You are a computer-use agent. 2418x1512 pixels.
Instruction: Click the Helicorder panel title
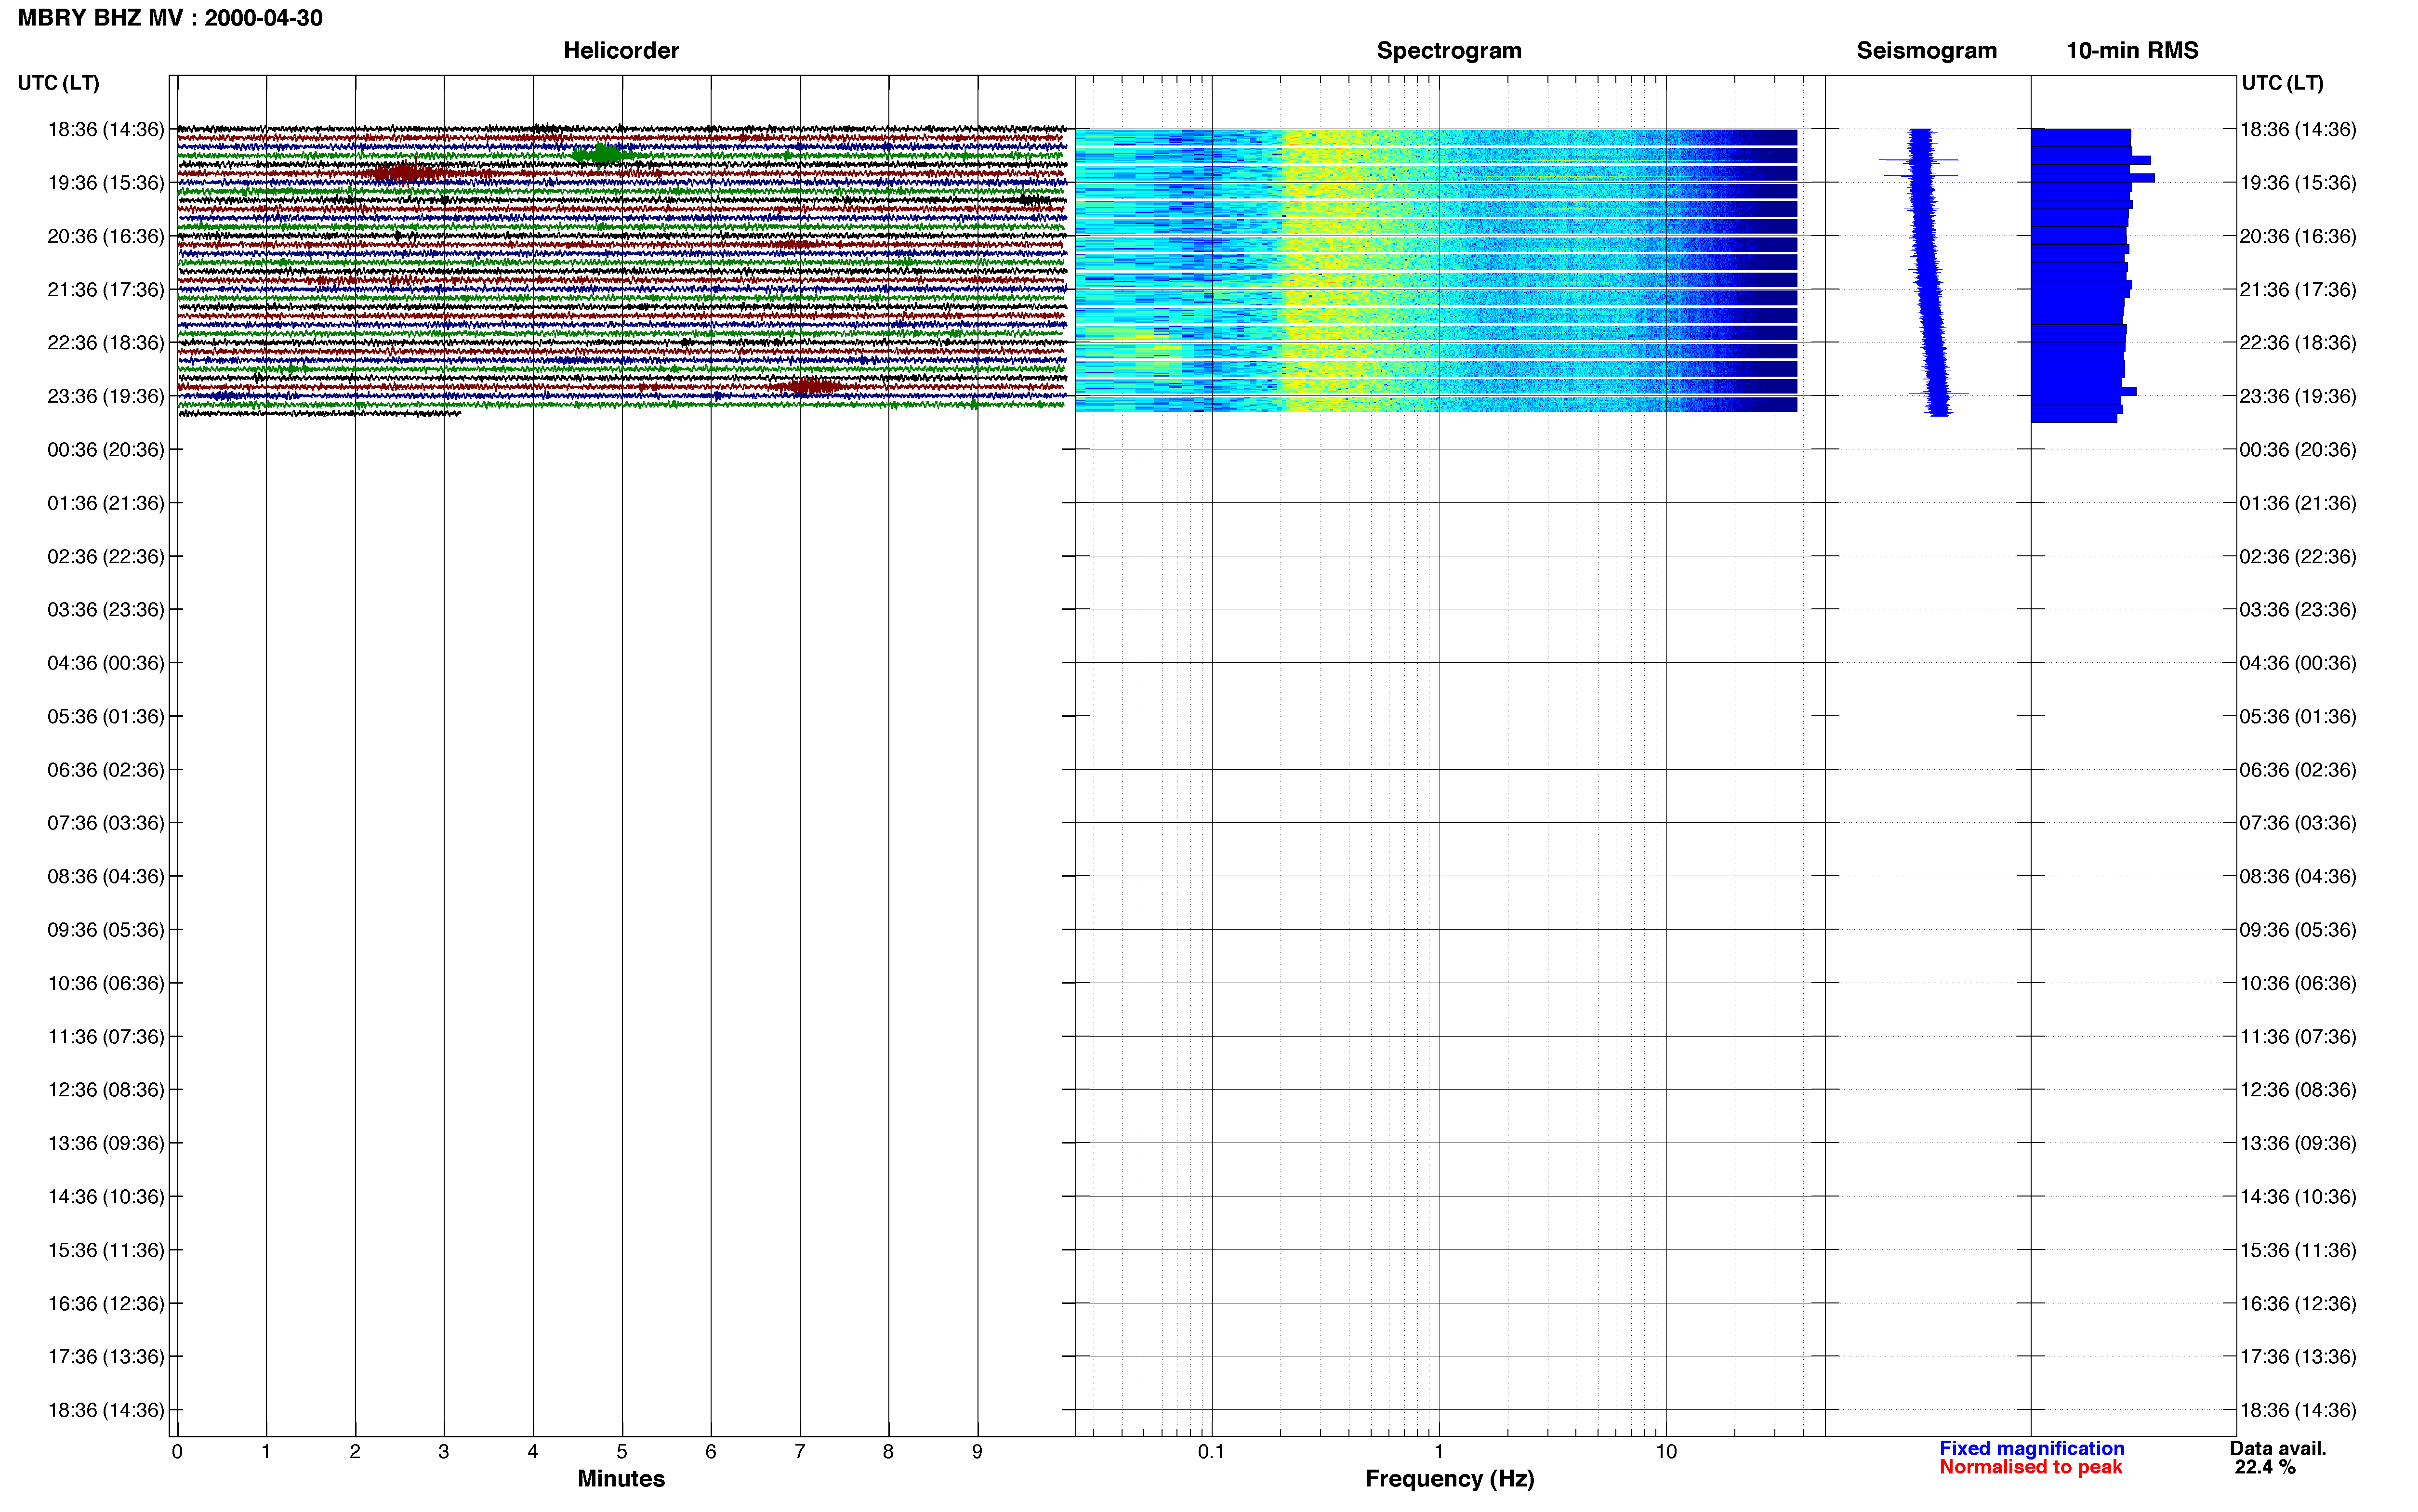click(x=621, y=50)
